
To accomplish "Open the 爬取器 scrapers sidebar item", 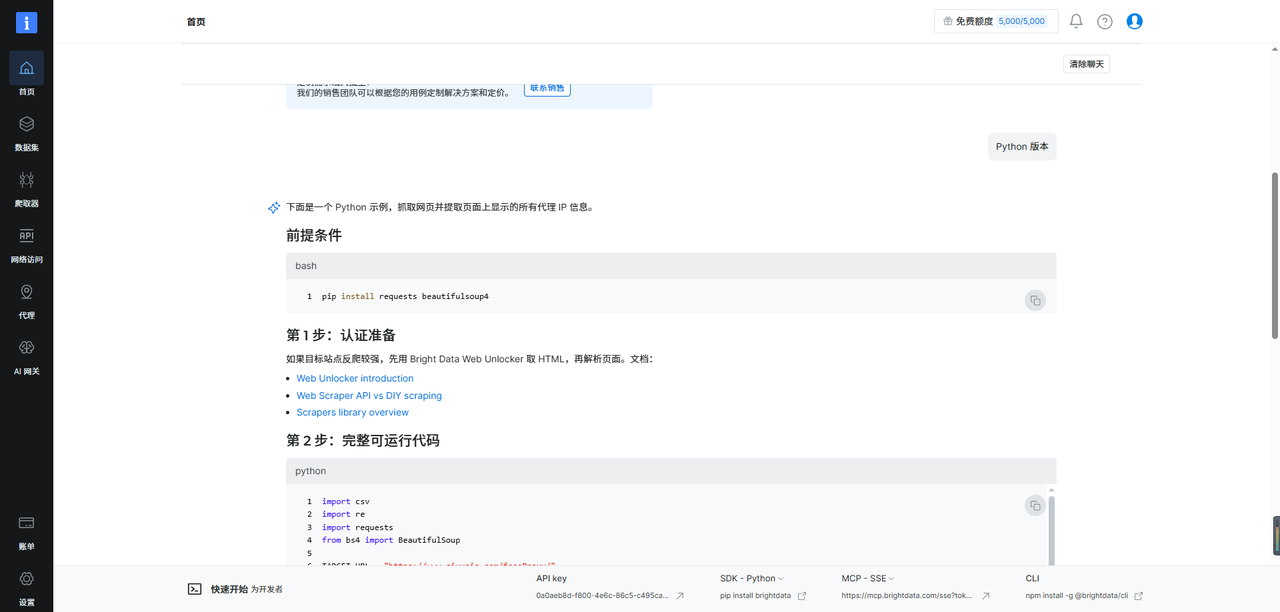I will click(x=26, y=188).
